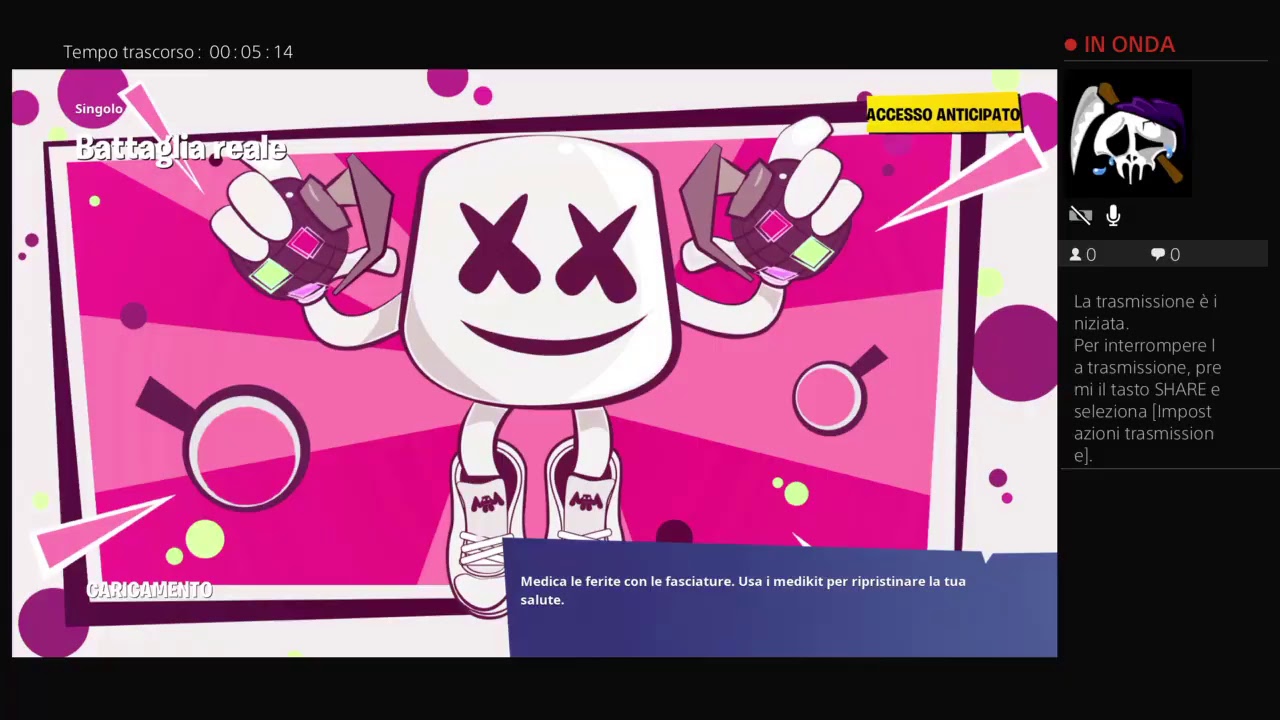Click the yellow "ACCESSO ANTICIPATO" badge
This screenshot has height=720, width=1280.
click(943, 115)
